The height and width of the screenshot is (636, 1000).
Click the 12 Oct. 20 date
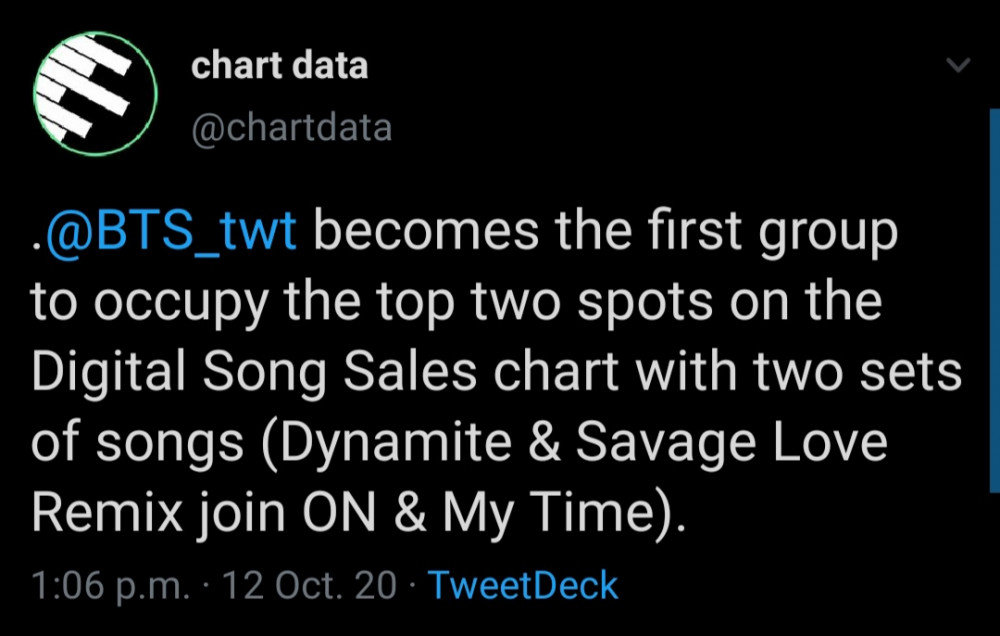309,585
